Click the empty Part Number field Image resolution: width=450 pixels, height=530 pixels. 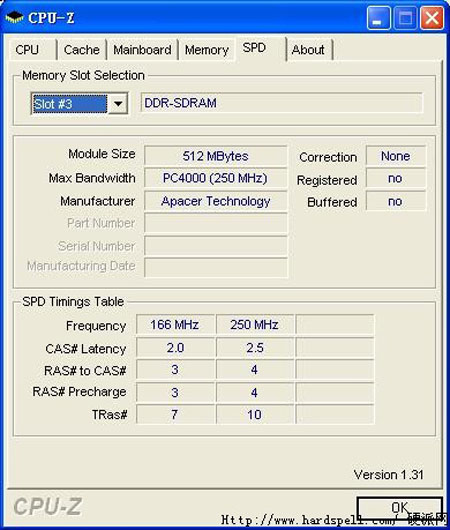[216, 223]
